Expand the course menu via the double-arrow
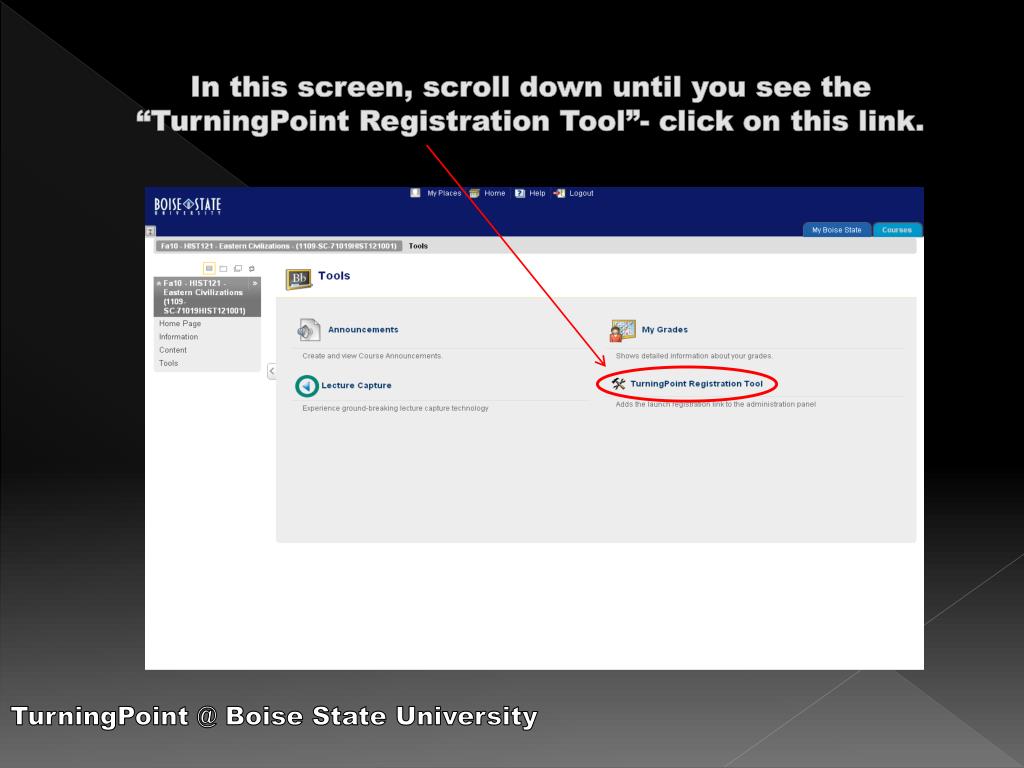Screen dimensions: 1024x768 [x=254, y=283]
